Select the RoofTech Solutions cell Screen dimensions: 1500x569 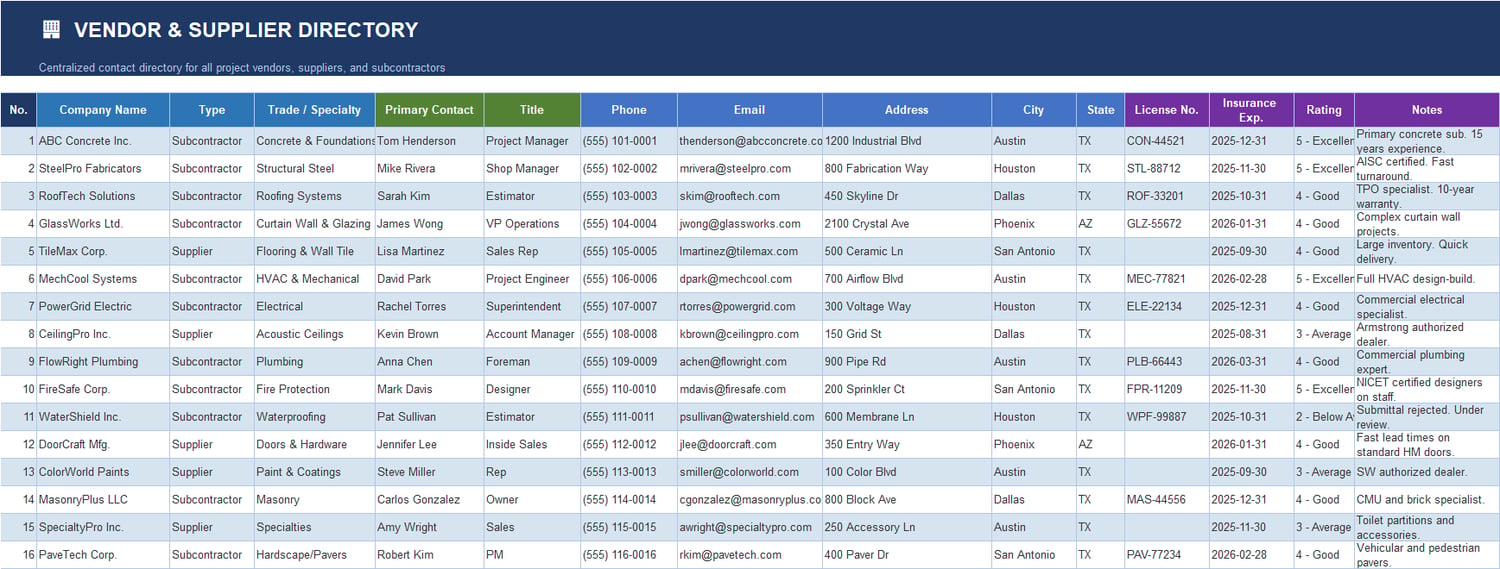tap(103, 196)
